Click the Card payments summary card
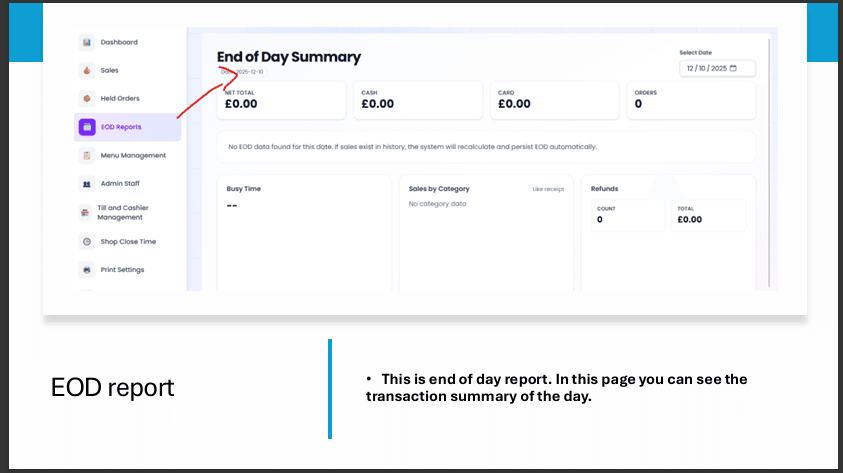Viewport: 843px width, 473px height. (553, 100)
